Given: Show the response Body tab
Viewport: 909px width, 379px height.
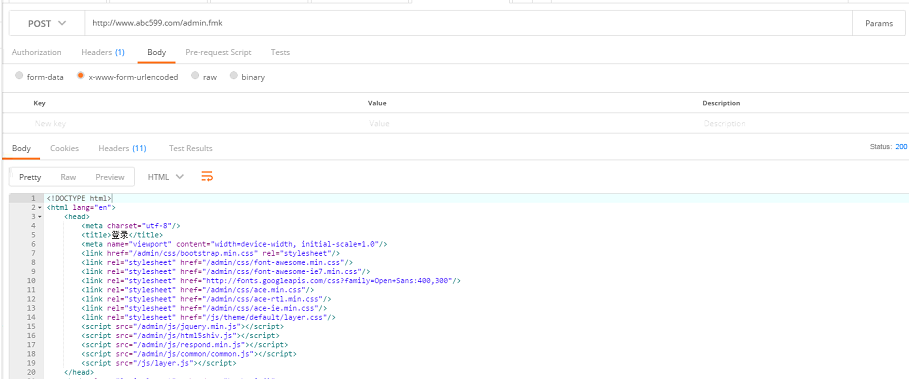Looking at the screenshot, I should [x=21, y=148].
